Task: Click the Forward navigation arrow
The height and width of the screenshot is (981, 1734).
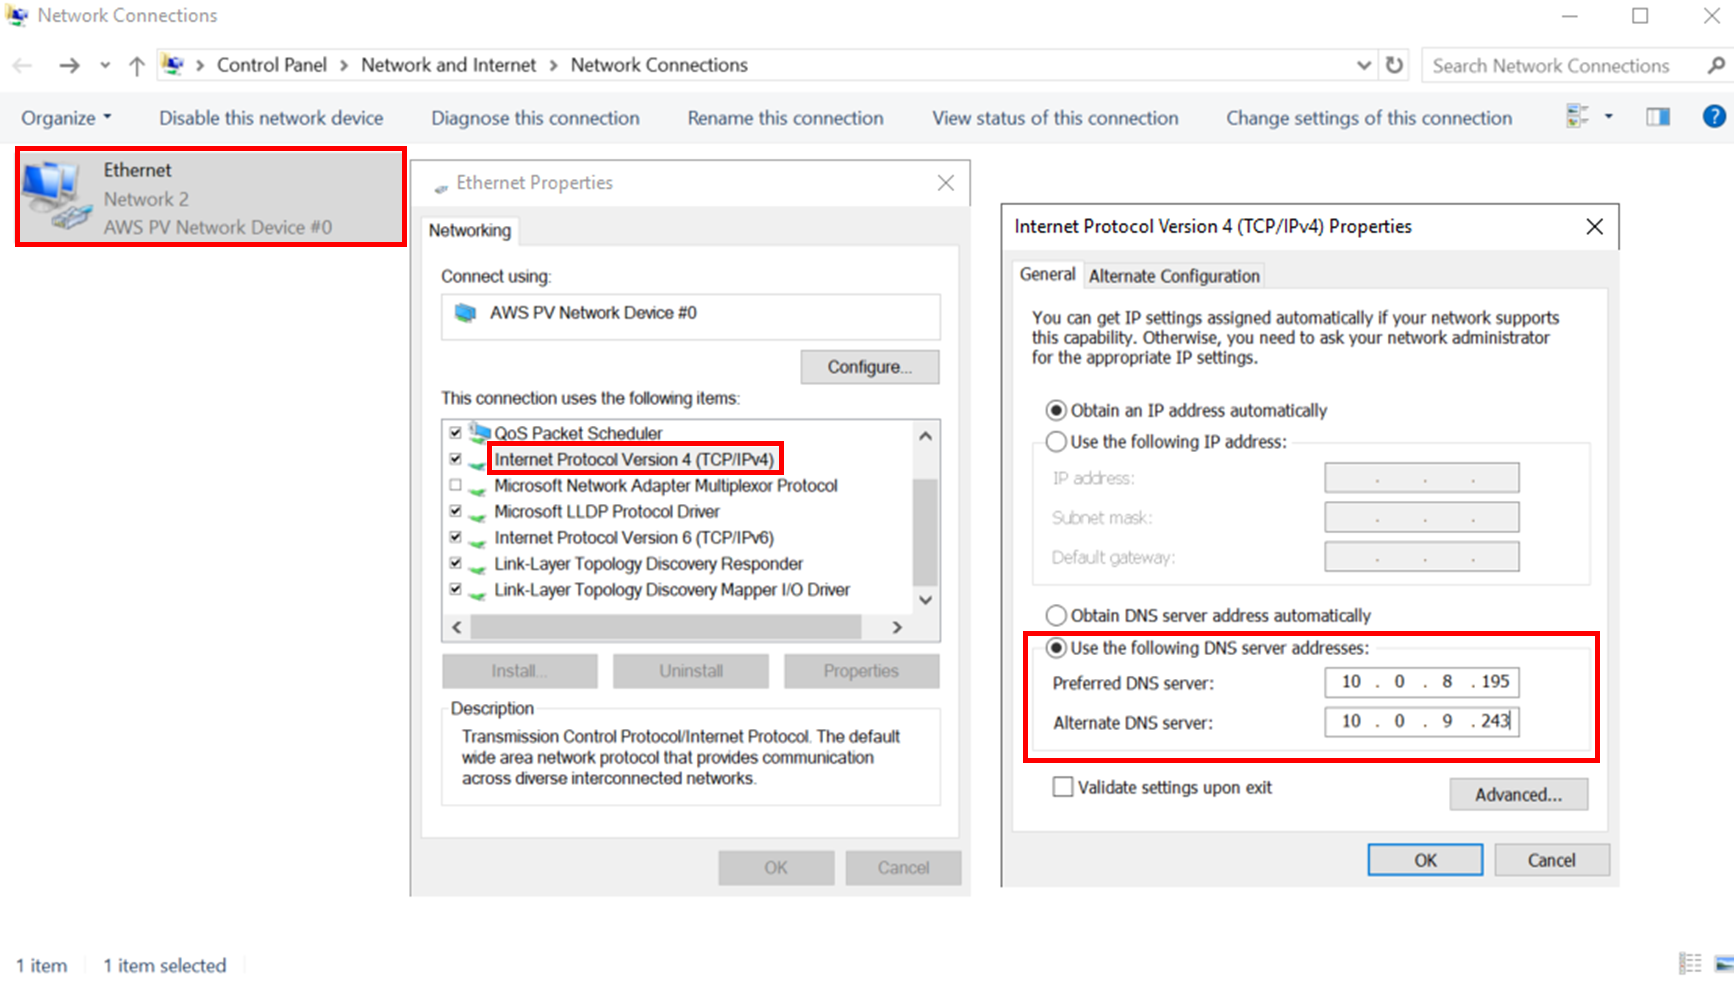Action: tap(69, 66)
